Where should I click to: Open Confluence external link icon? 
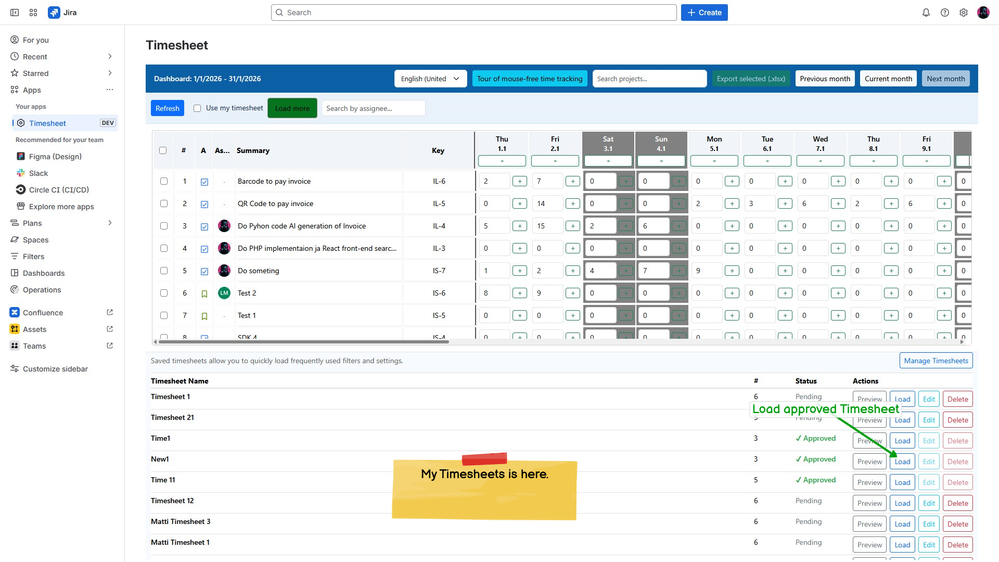pos(110,312)
